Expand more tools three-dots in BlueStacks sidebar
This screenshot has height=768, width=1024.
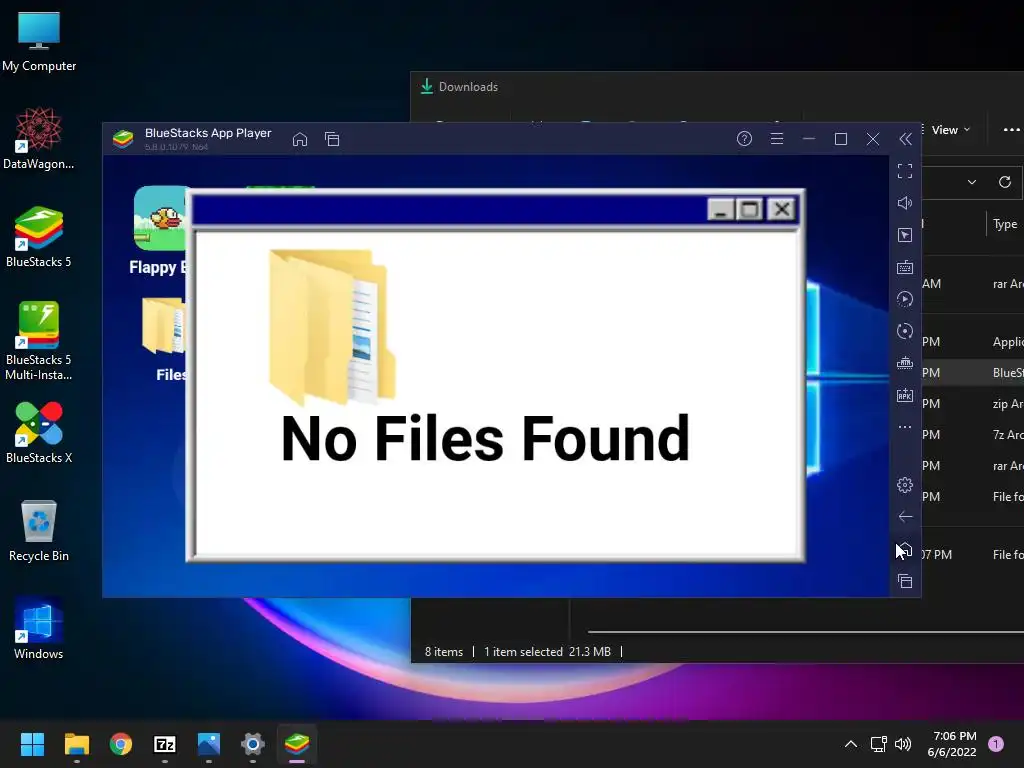(904, 427)
